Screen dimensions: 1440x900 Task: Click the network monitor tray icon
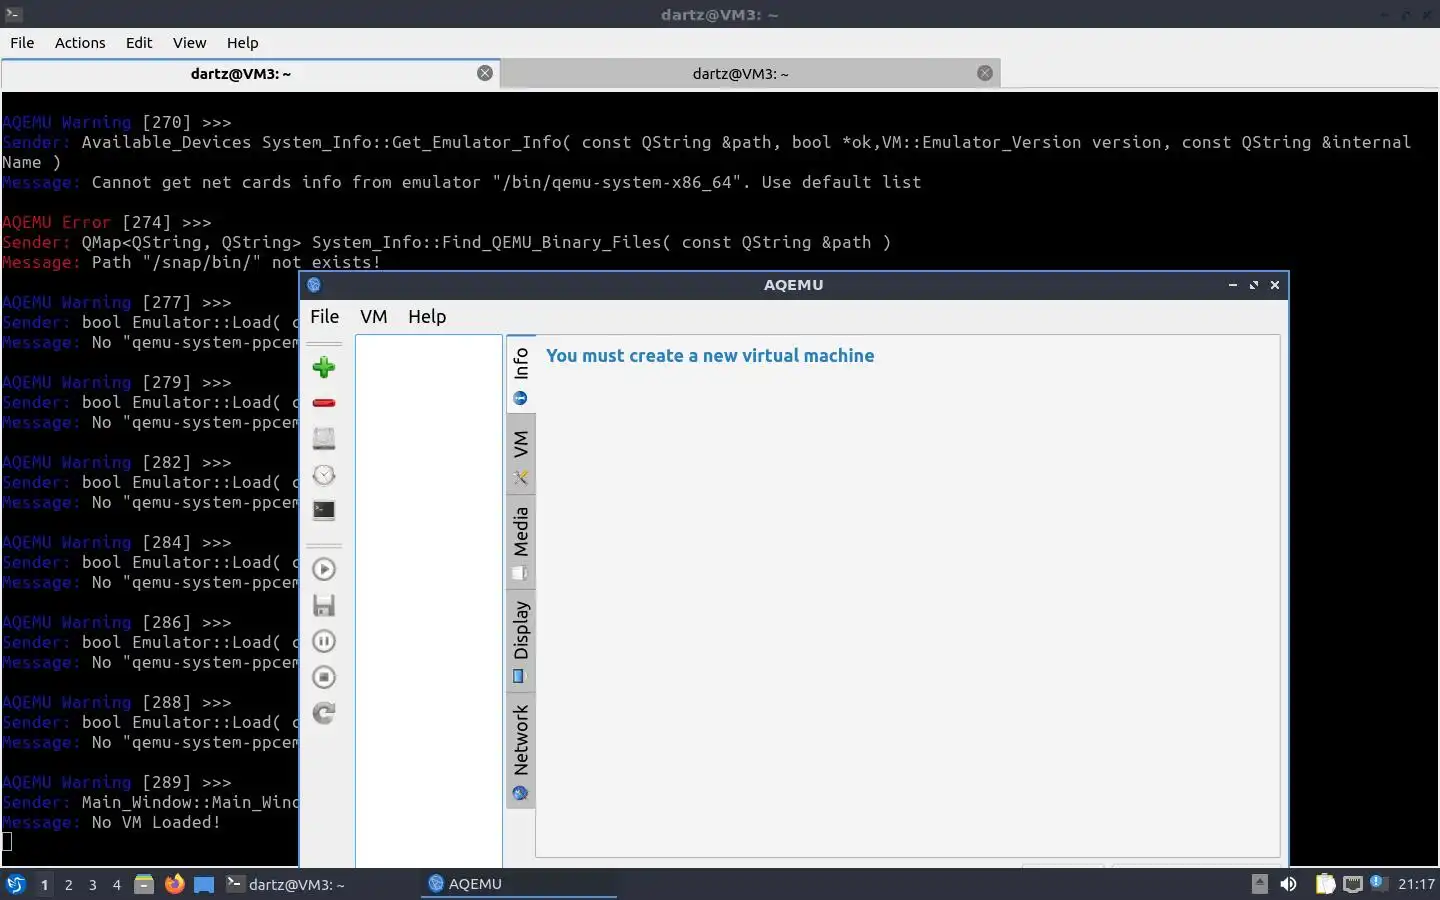click(1353, 884)
